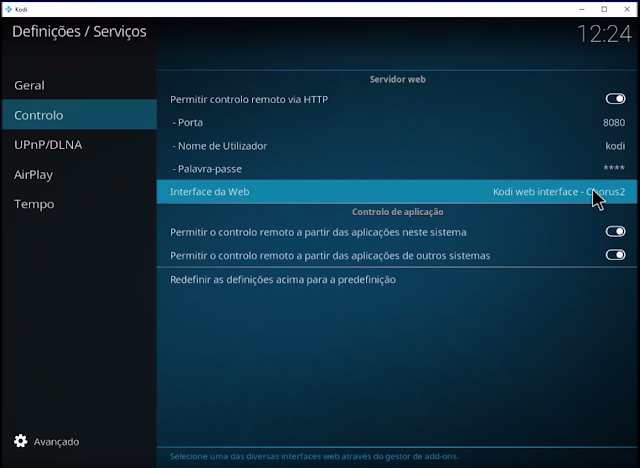
Task: Select the Controlo category in sidebar
Action: [79, 115]
